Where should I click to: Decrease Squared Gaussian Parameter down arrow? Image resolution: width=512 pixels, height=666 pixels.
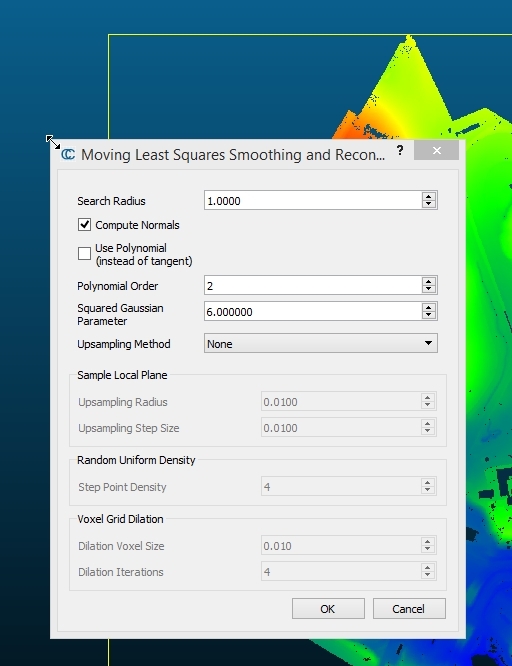(428, 315)
